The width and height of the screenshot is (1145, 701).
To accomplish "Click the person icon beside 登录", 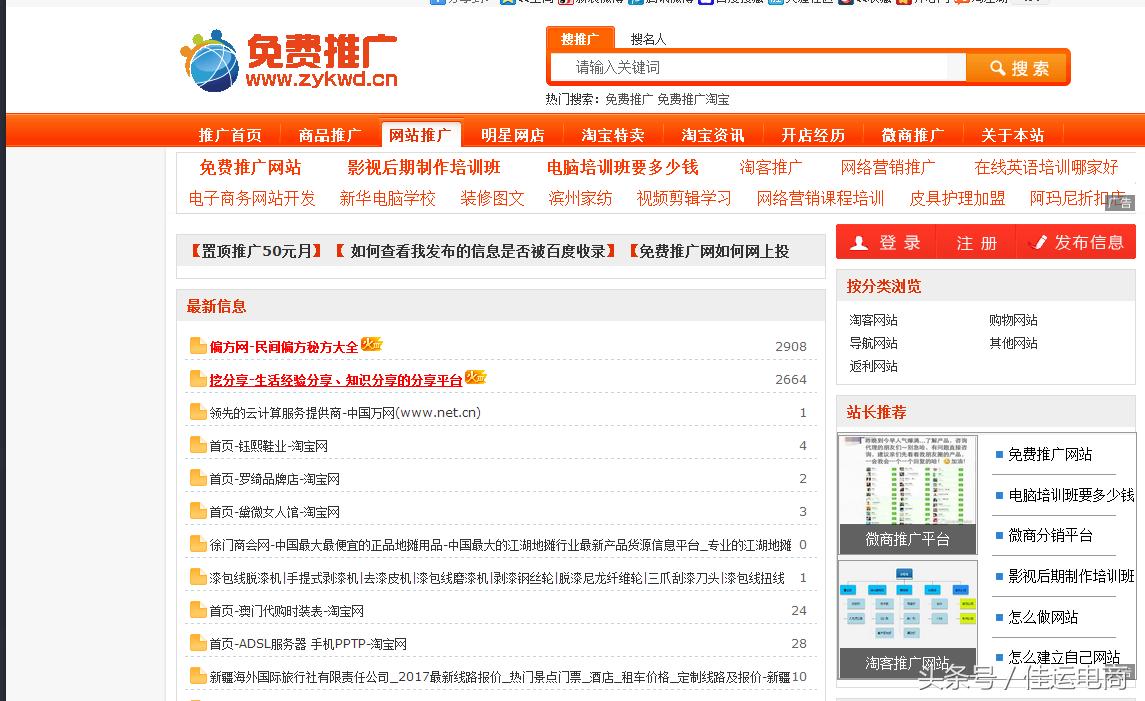I will click(862, 241).
